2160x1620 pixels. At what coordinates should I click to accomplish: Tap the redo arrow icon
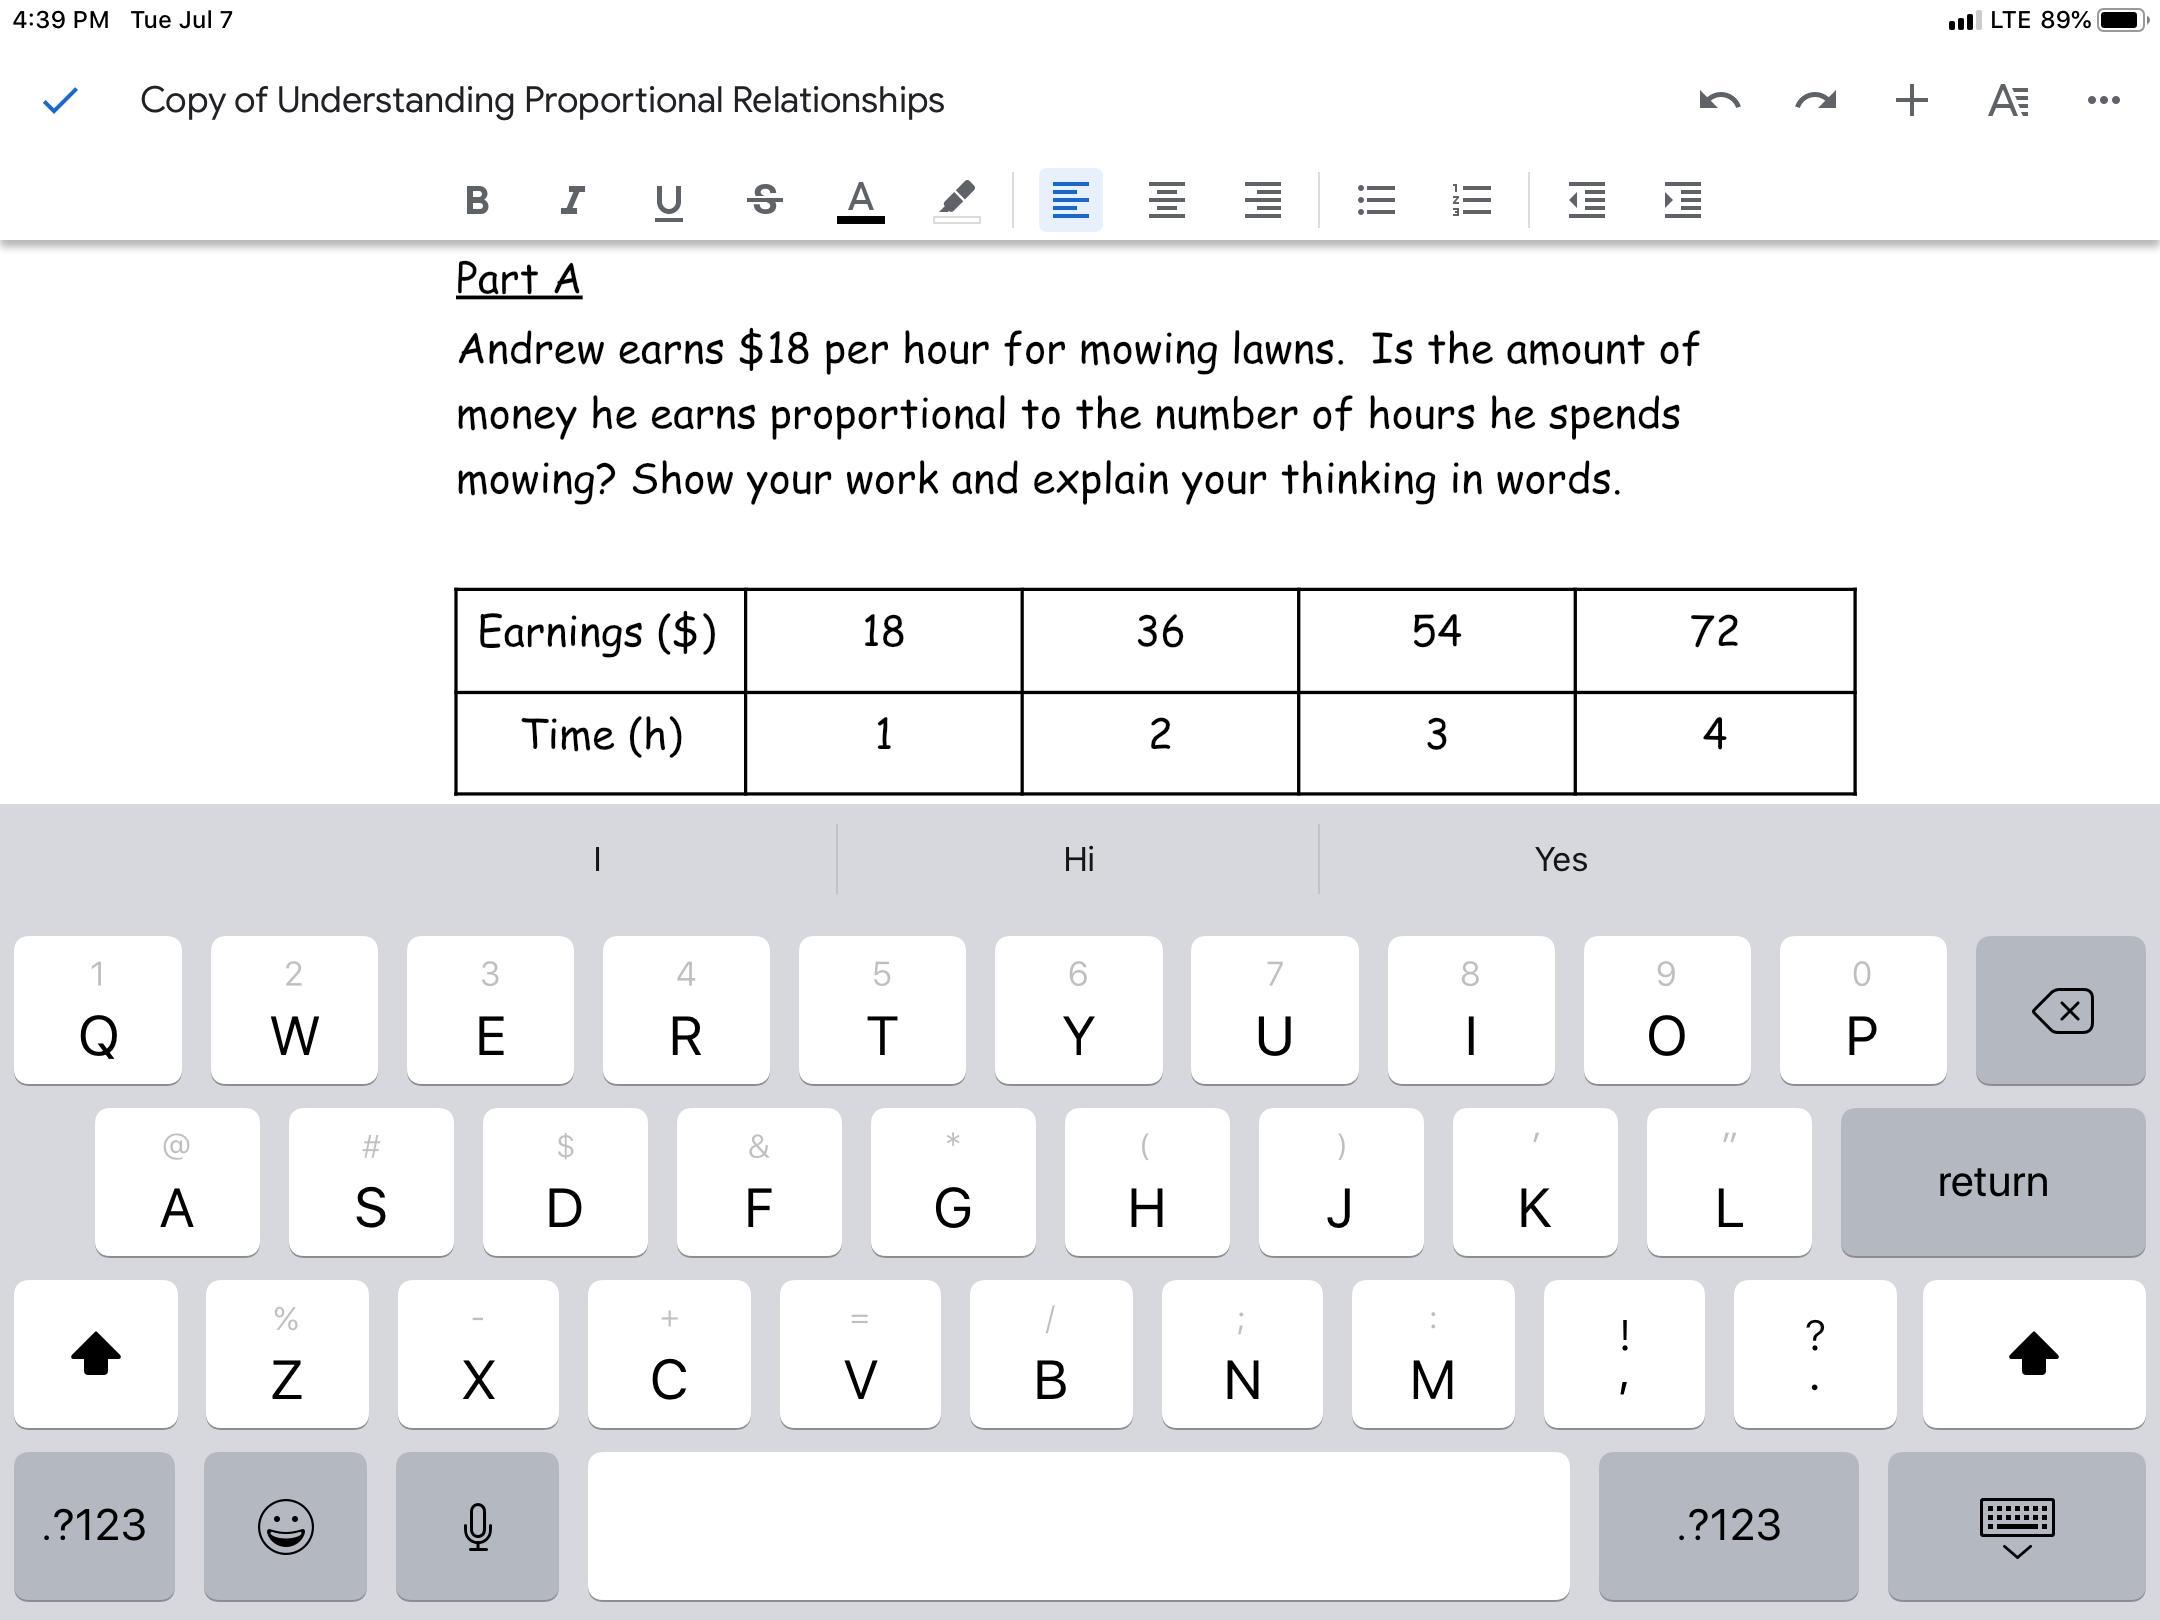(x=1815, y=100)
